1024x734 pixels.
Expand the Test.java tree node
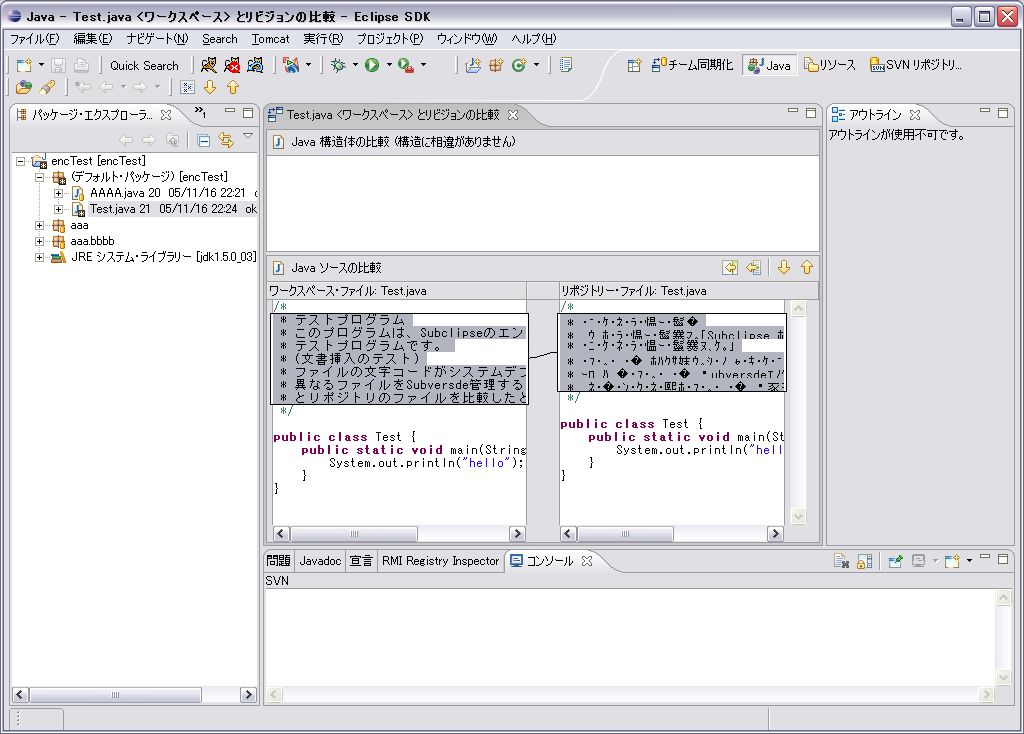59,209
